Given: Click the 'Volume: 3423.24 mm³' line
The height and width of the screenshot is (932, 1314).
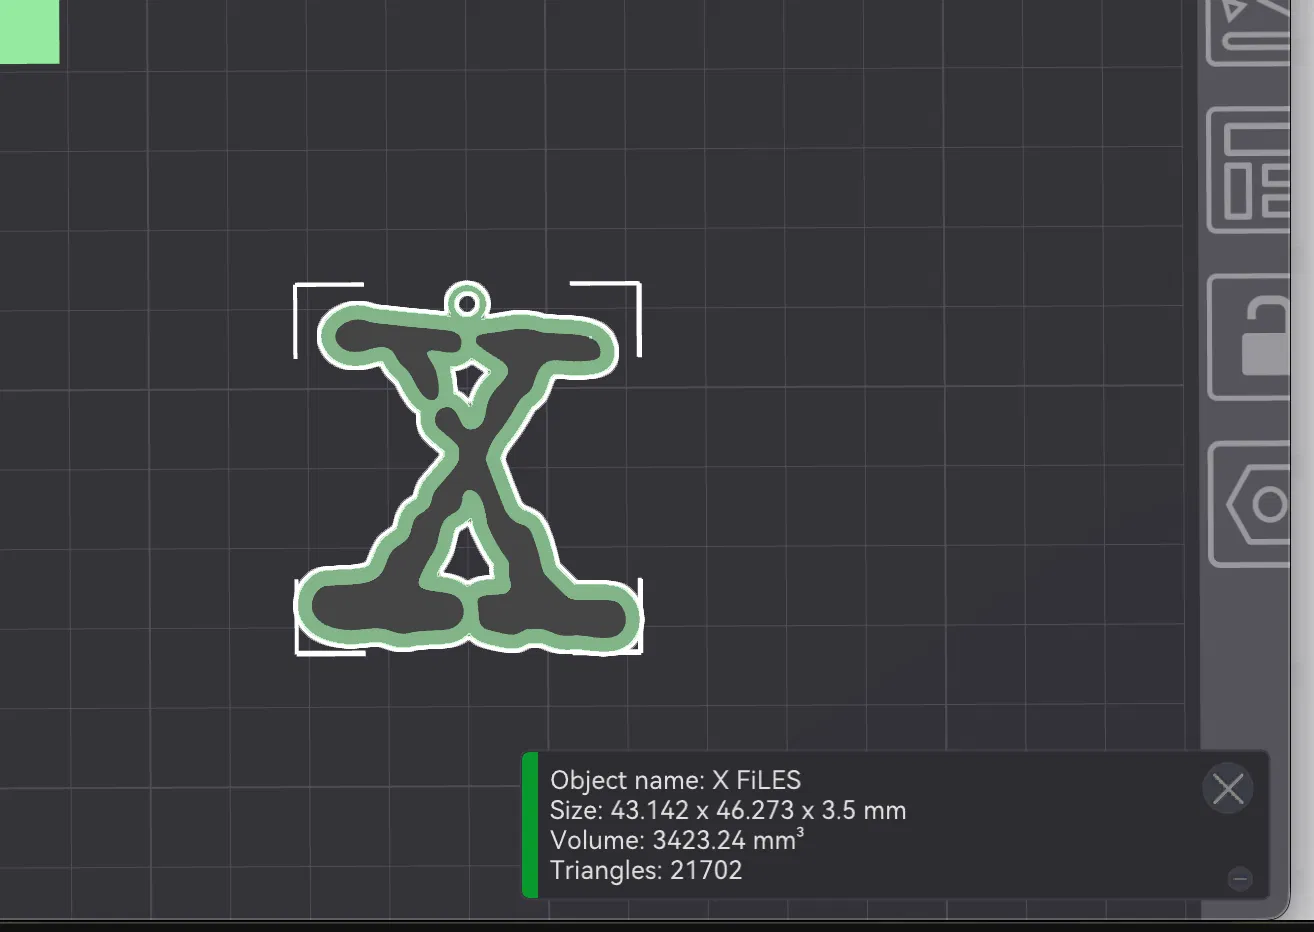Looking at the screenshot, I should [x=677, y=840].
